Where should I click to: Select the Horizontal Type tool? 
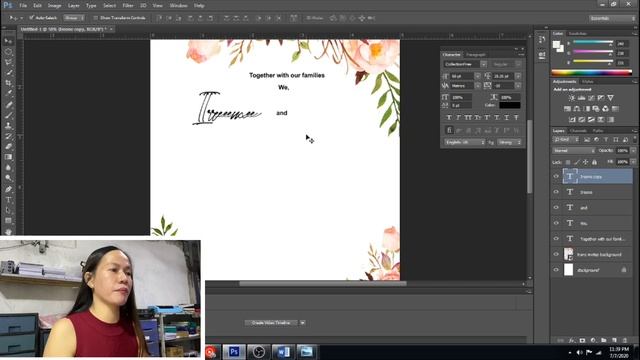8,200
